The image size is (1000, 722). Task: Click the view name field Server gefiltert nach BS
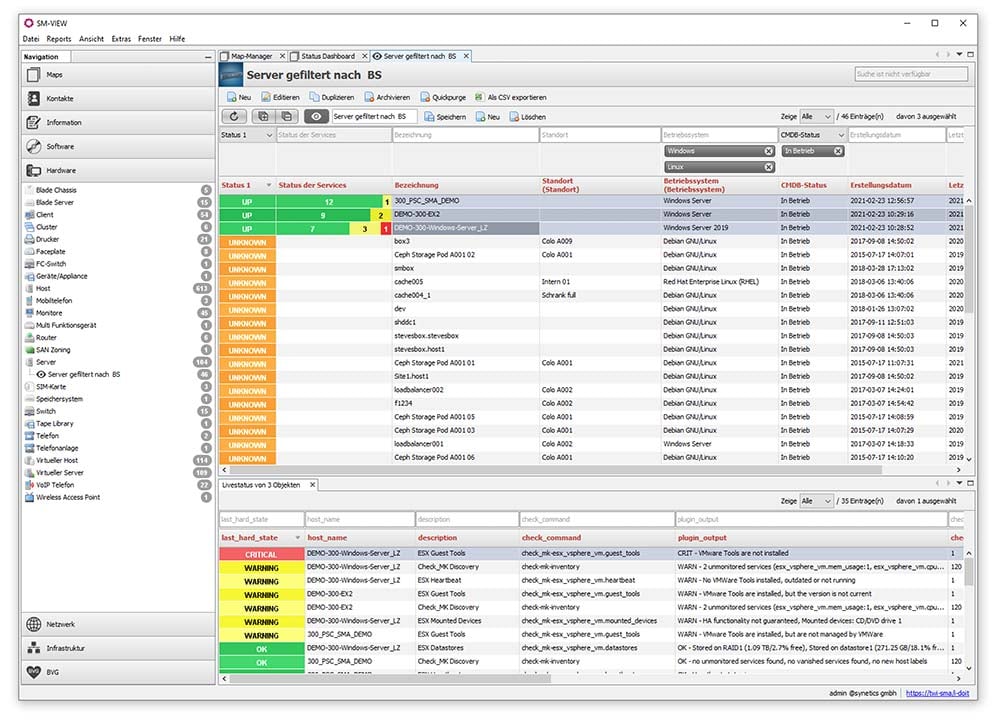tap(374, 117)
